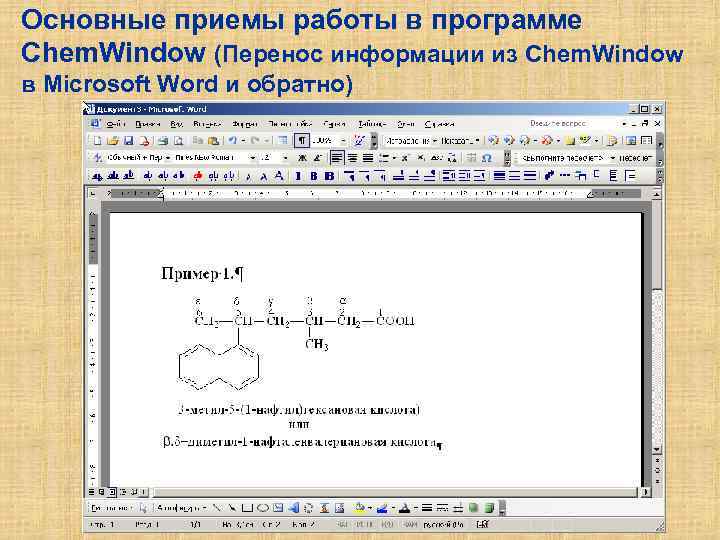Open Print Preview icon
This screenshot has width=720, height=540.
[x=178, y=141]
